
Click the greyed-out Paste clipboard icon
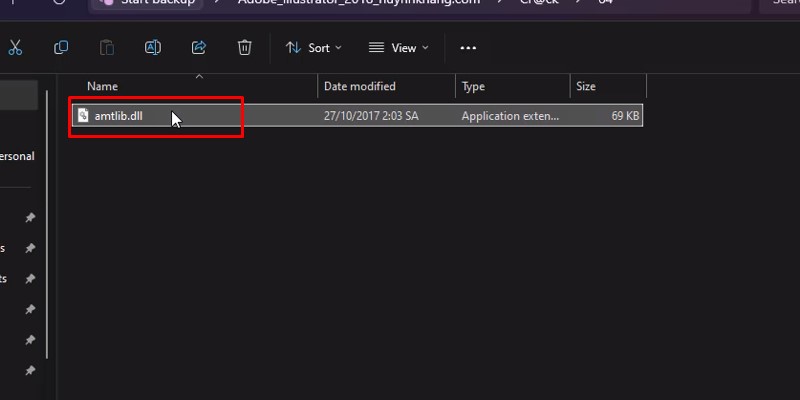[107, 47]
